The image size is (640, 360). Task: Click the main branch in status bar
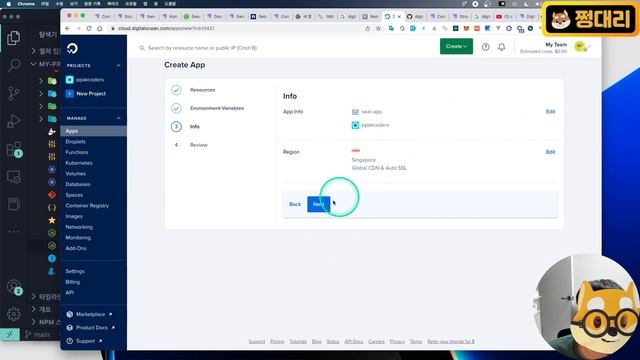tap(38, 334)
